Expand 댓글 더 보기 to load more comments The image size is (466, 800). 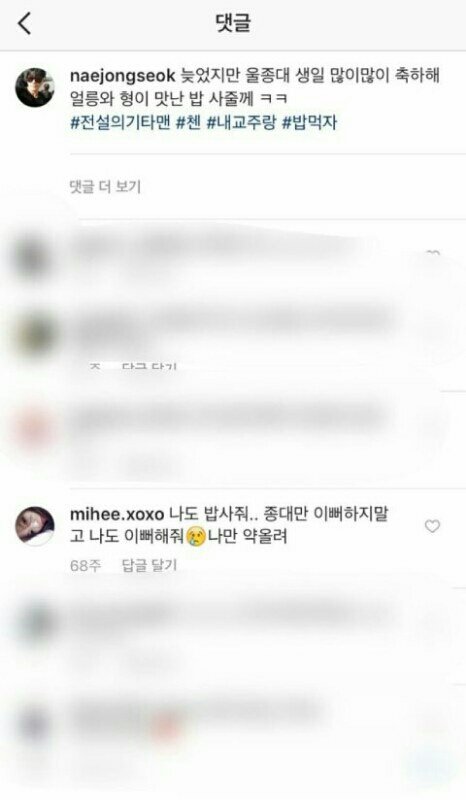(105, 187)
